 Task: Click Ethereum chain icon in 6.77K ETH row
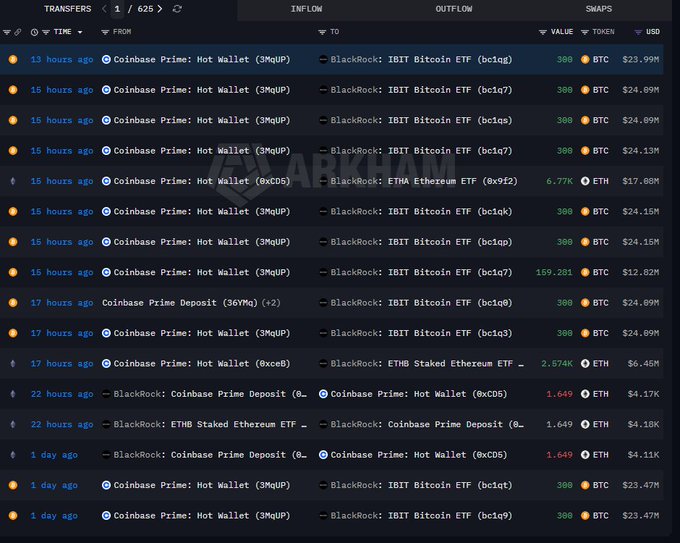click(x=13, y=181)
